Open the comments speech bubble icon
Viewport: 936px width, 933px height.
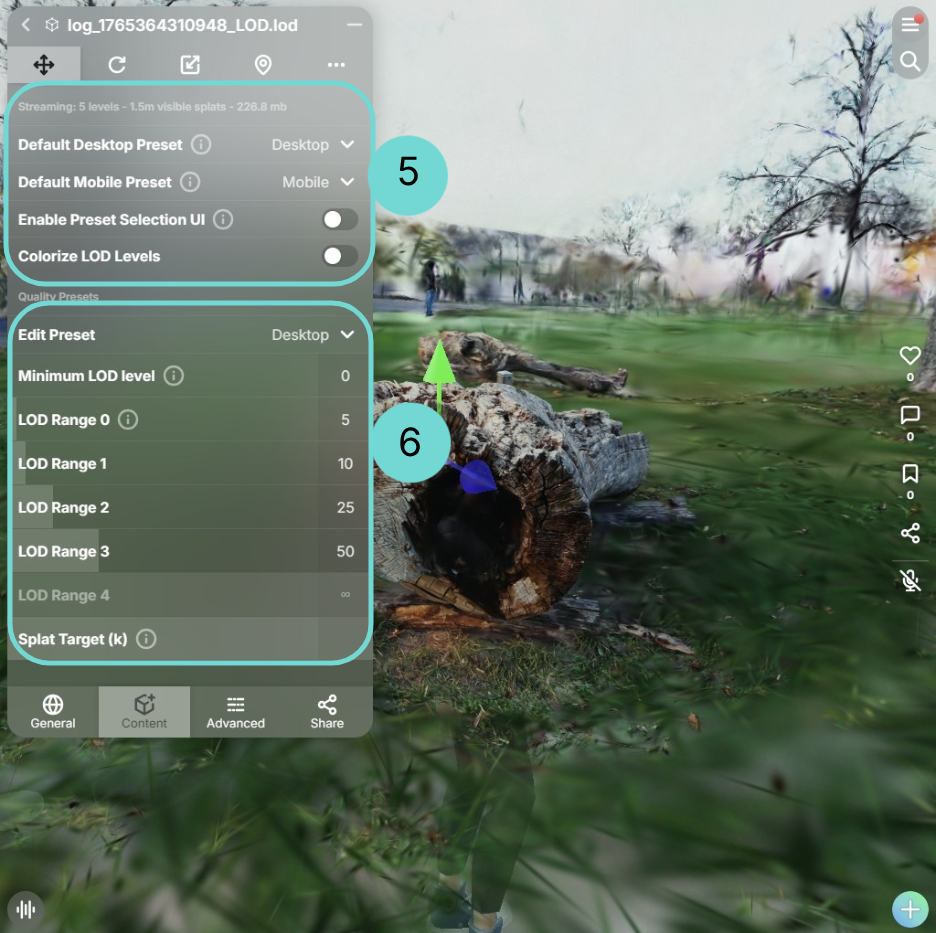click(x=909, y=414)
